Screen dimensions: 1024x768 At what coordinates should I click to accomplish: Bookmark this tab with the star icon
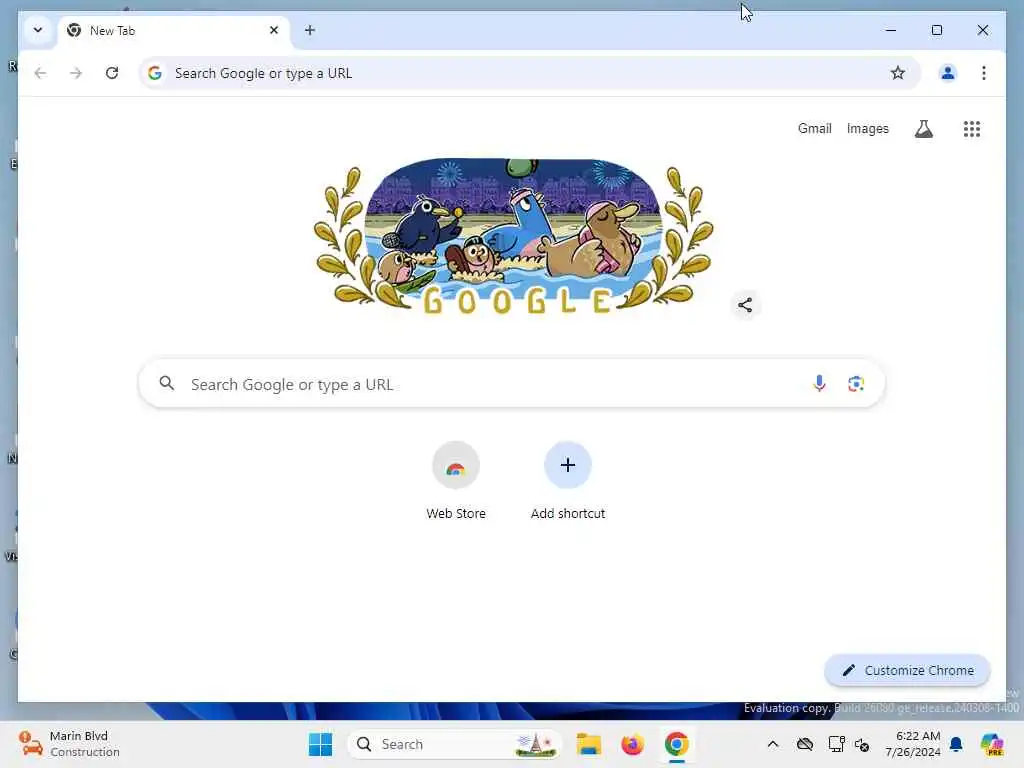(898, 73)
